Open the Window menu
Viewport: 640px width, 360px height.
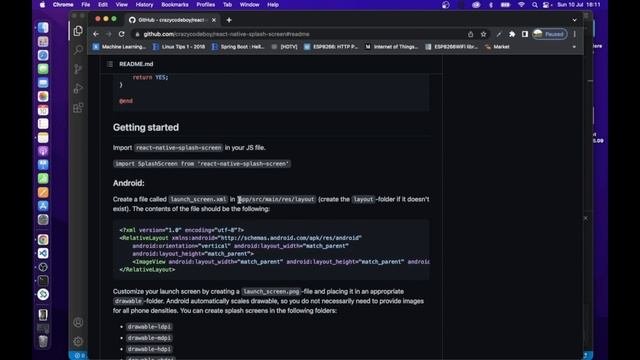tap(249, 5)
